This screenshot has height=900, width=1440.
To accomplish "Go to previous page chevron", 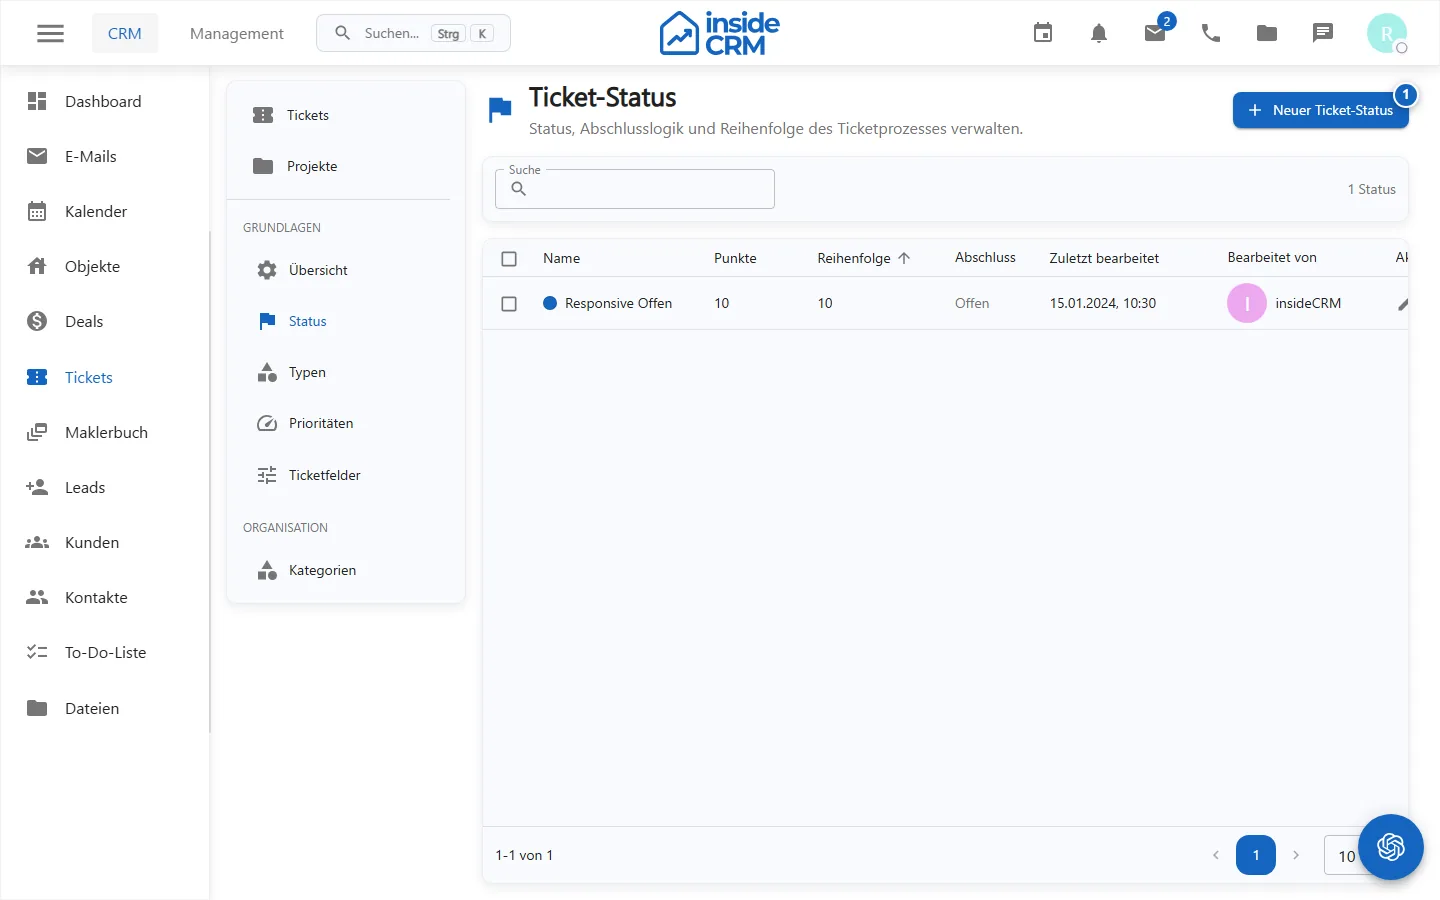I will (1216, 855).
